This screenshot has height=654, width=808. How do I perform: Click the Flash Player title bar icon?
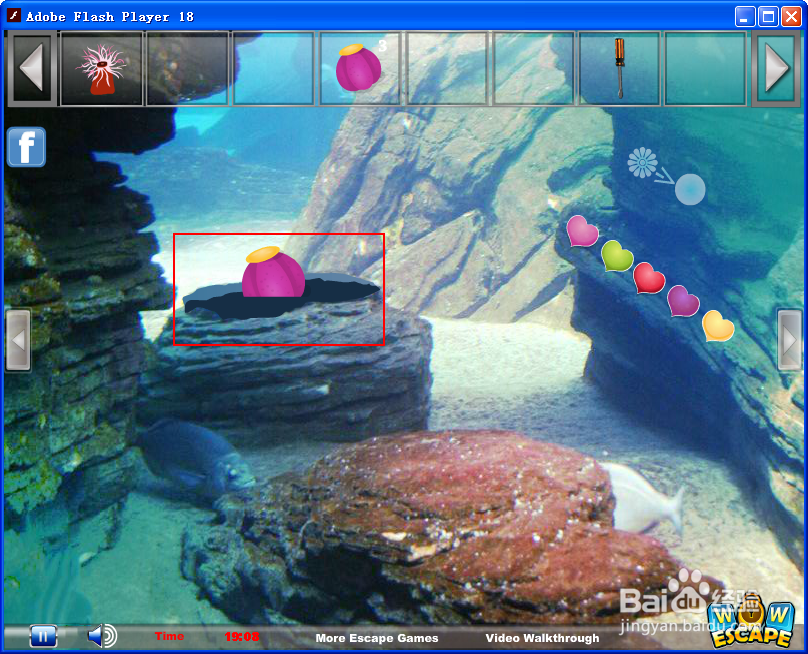coord(13,15)
